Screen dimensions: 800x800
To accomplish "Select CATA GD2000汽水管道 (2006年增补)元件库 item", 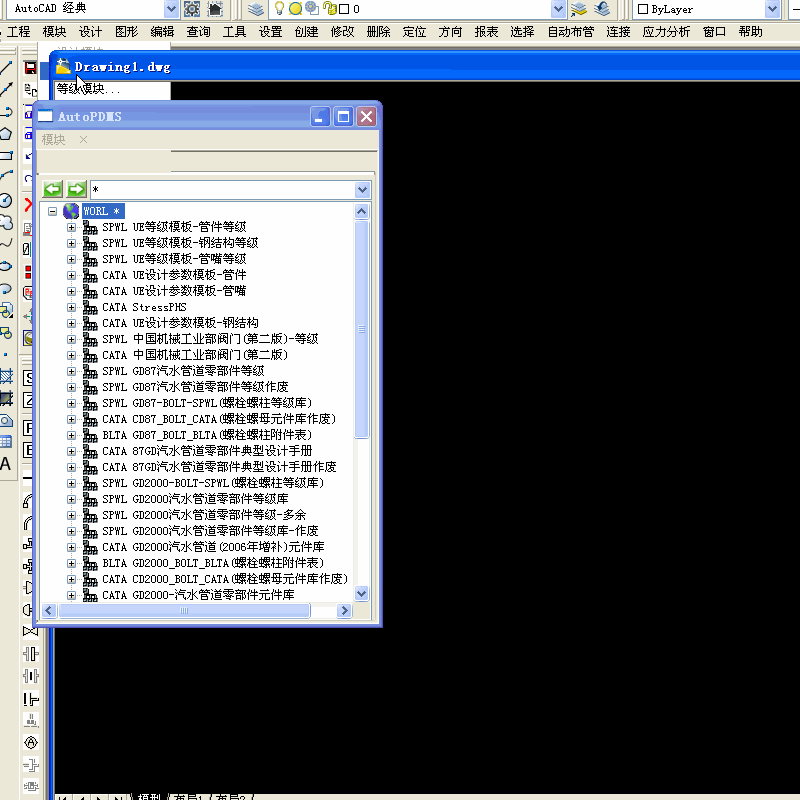I will (213, 547).
